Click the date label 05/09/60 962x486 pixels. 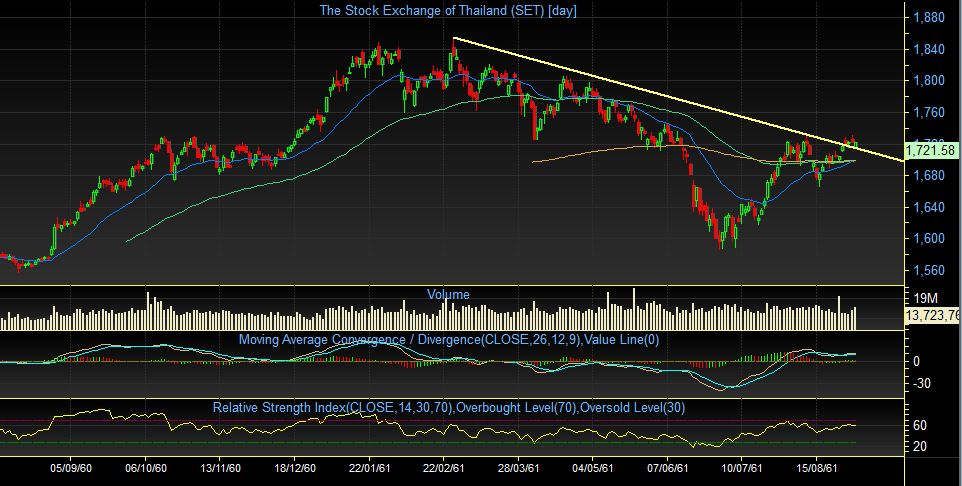71,468
